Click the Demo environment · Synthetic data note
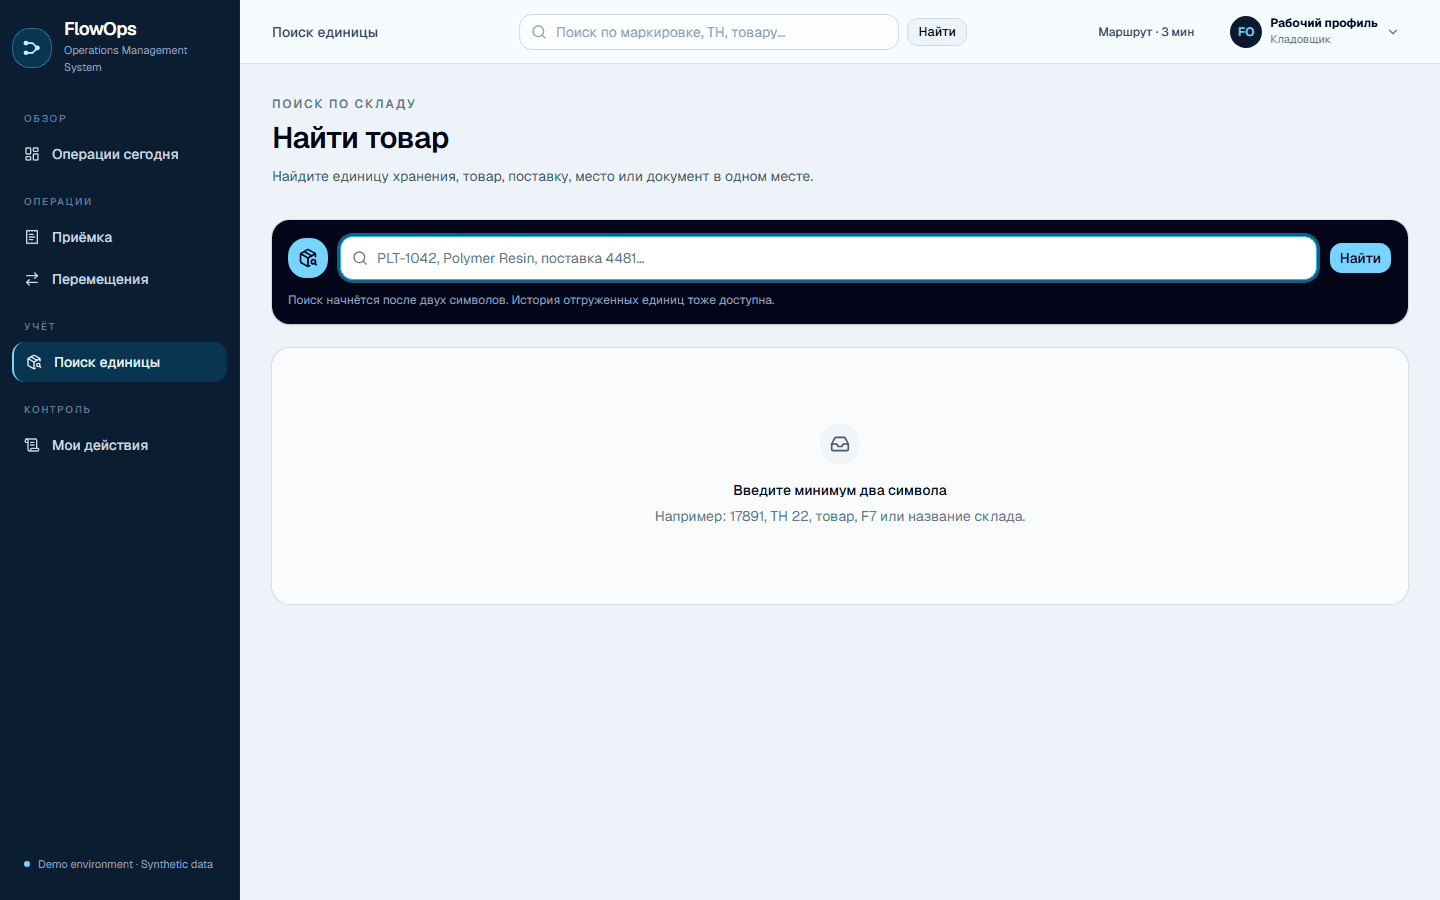1440x900 pixels. (125, 864)
